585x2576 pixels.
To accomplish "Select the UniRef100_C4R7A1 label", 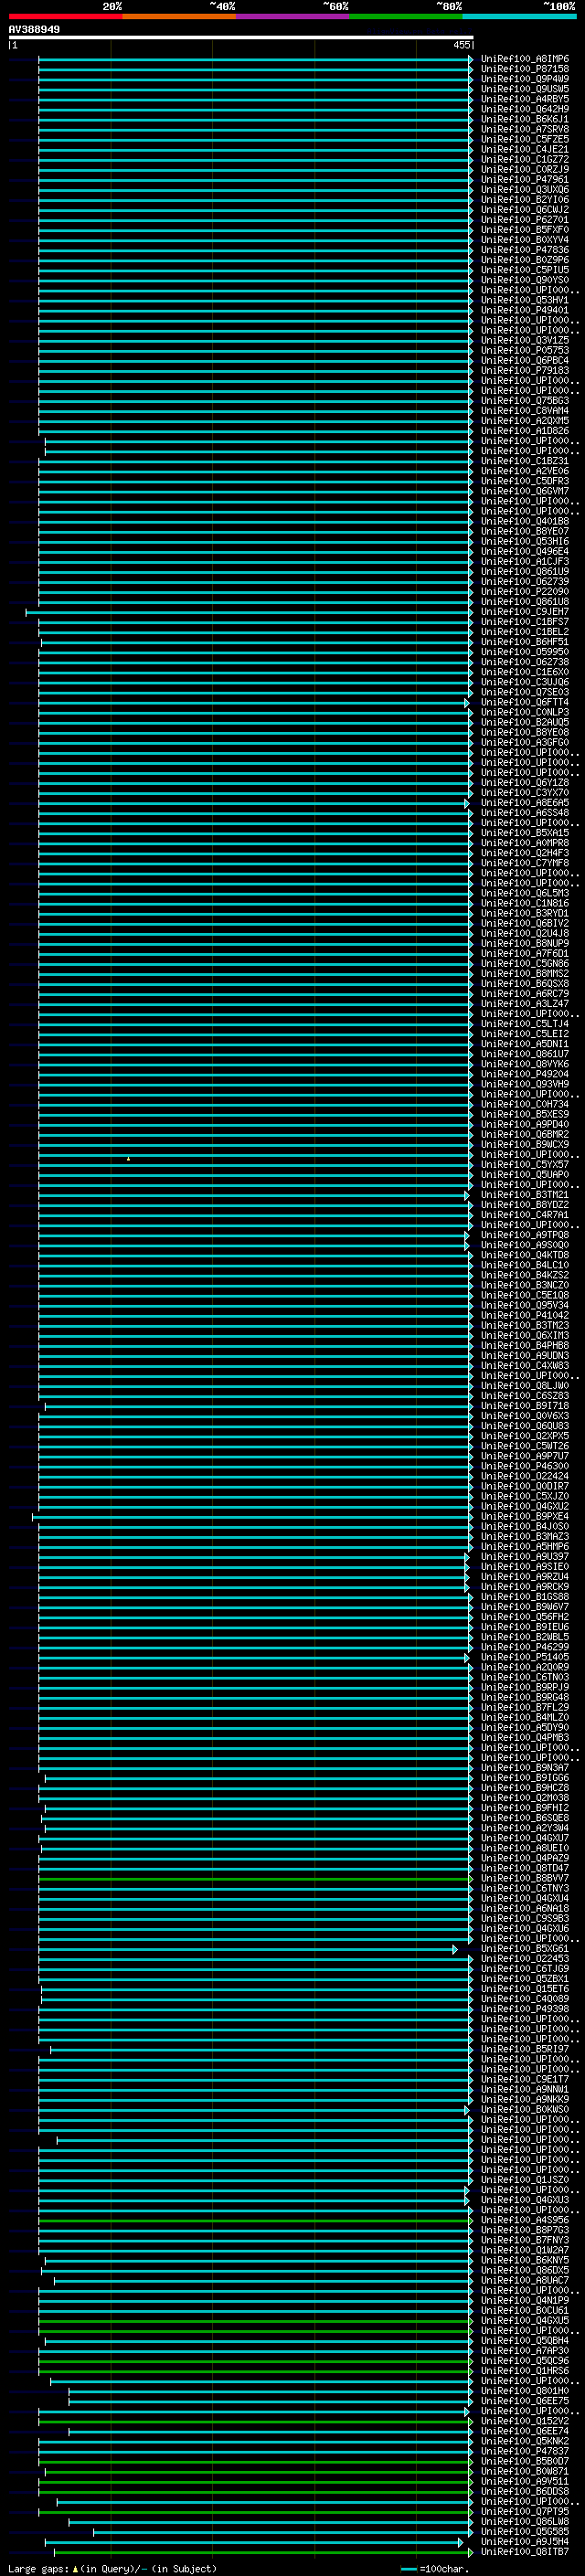I will (525, 1215).
